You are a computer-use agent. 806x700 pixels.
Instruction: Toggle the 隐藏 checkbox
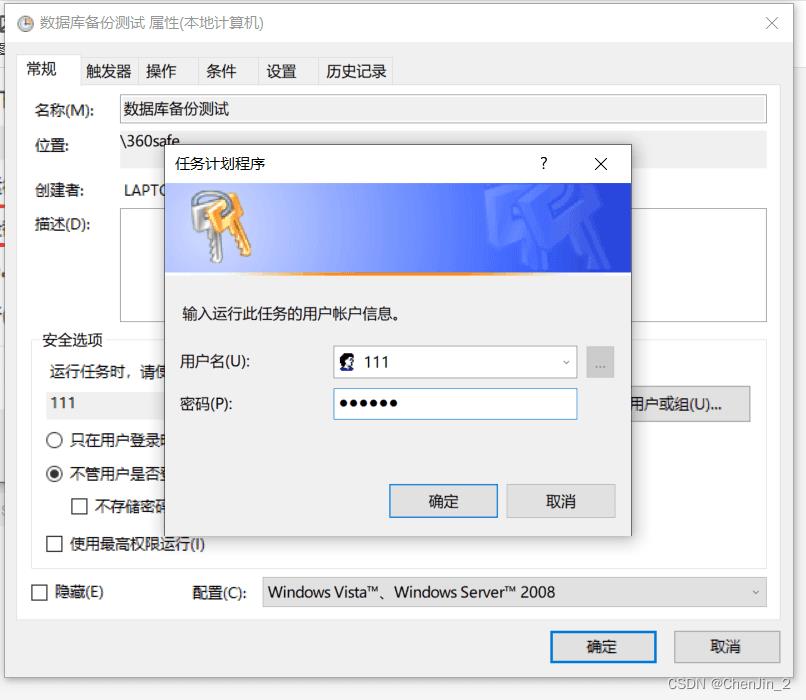[x=40, y=592]
